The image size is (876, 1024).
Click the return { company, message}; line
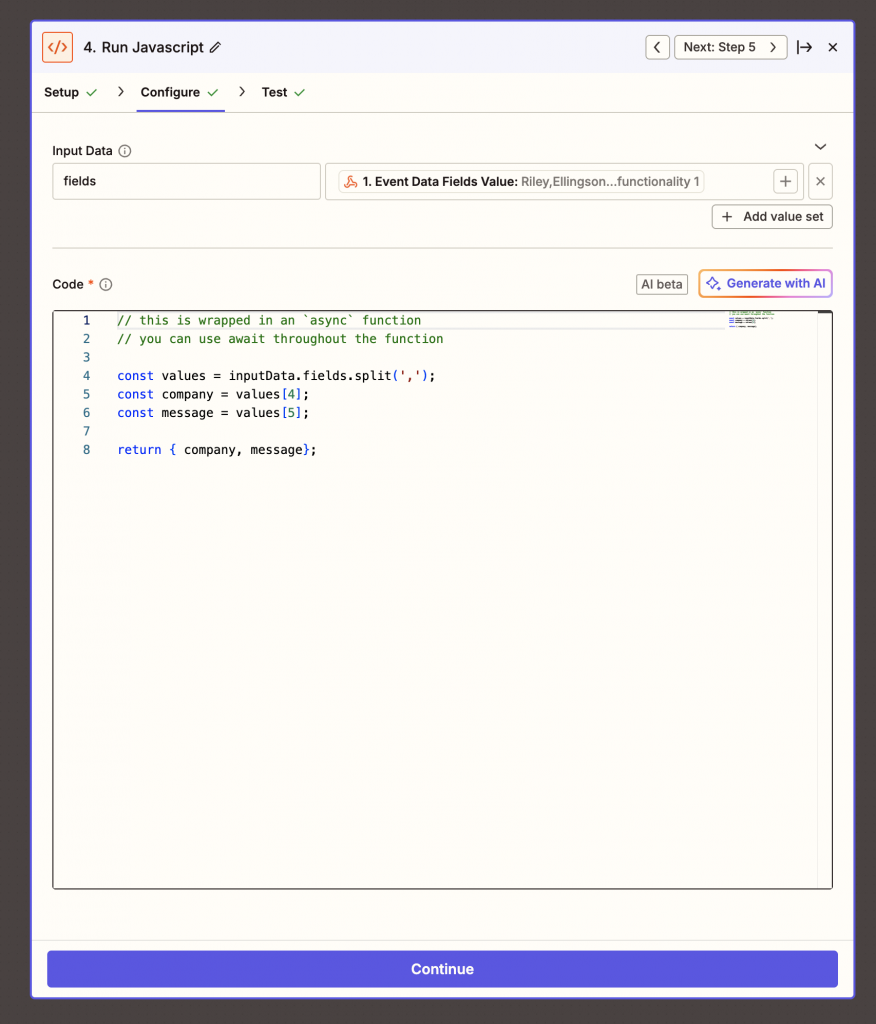(217, 450)
